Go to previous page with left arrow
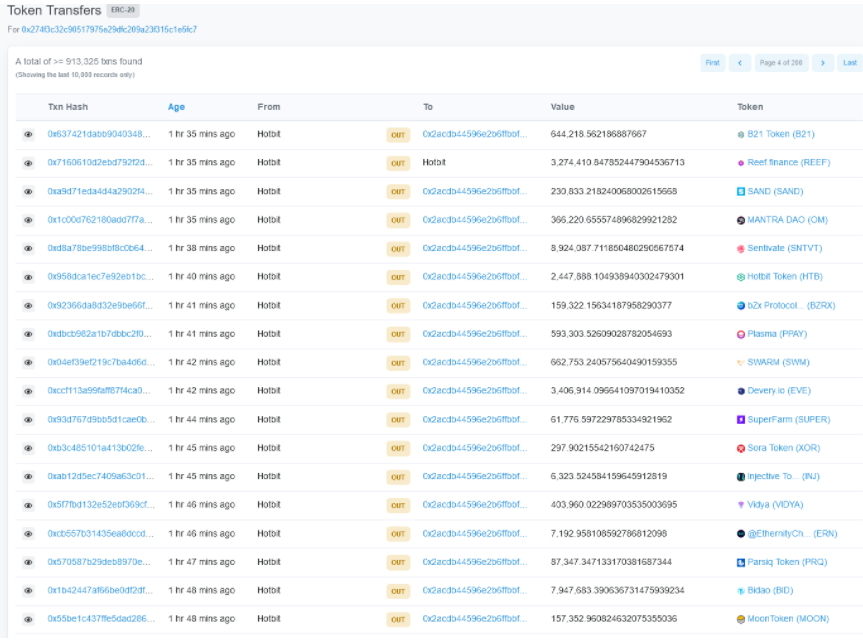 [740, 63]
